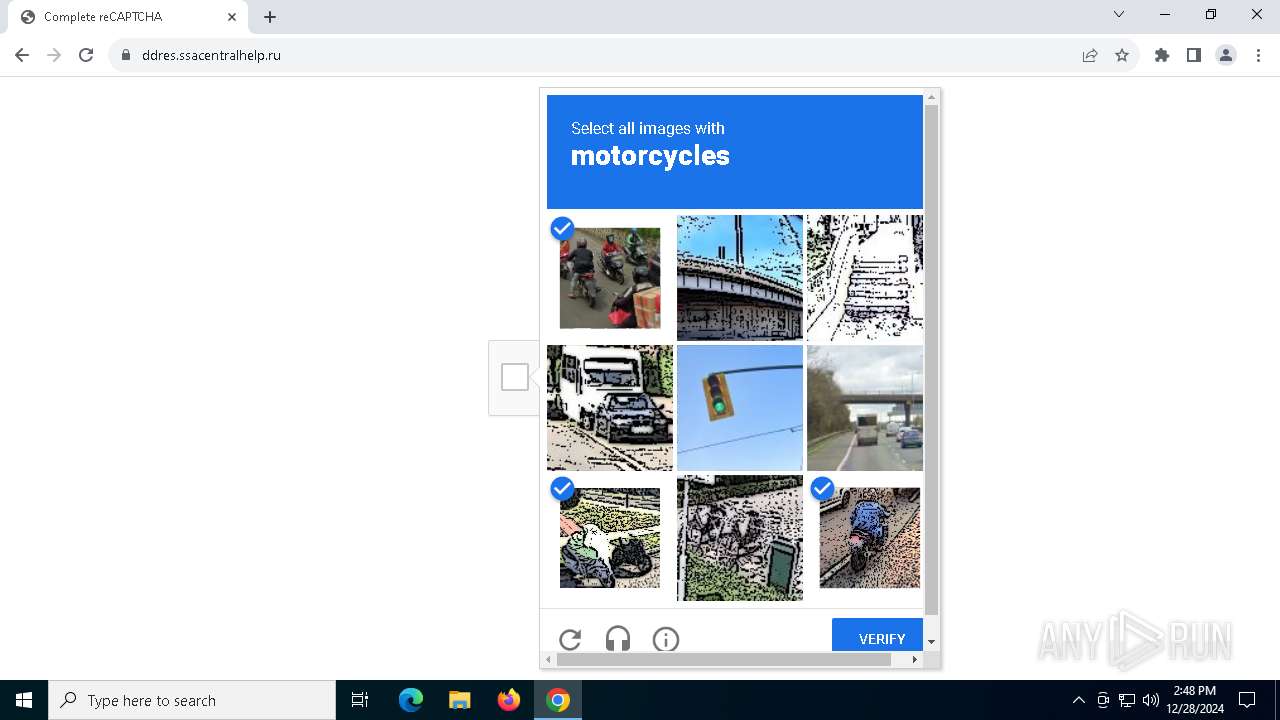Open the notification center icon
1280x720 pixels.
1247,700
